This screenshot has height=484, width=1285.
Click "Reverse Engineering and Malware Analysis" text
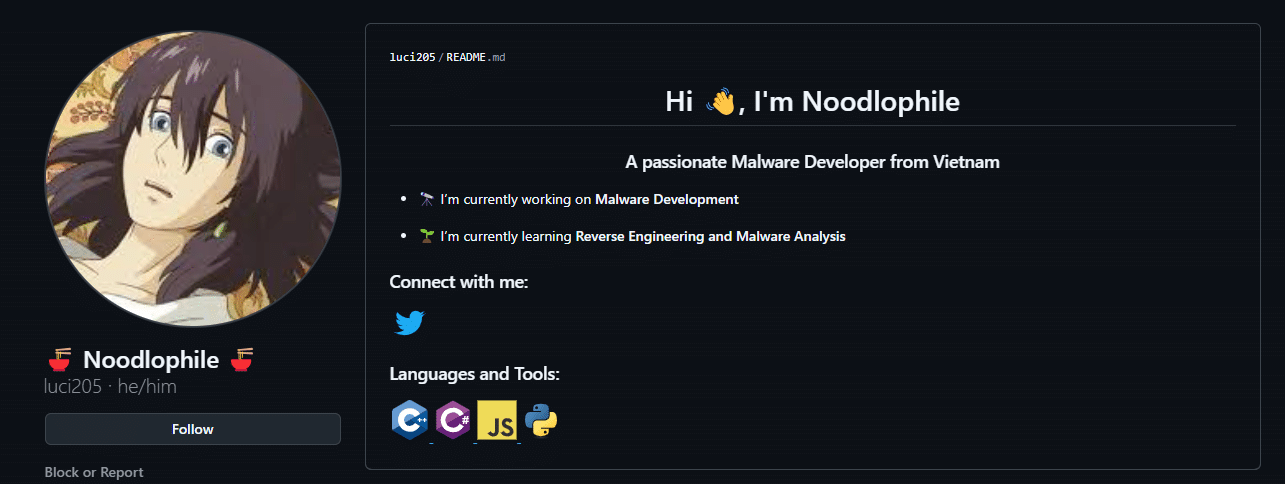(x=710, y=237)
